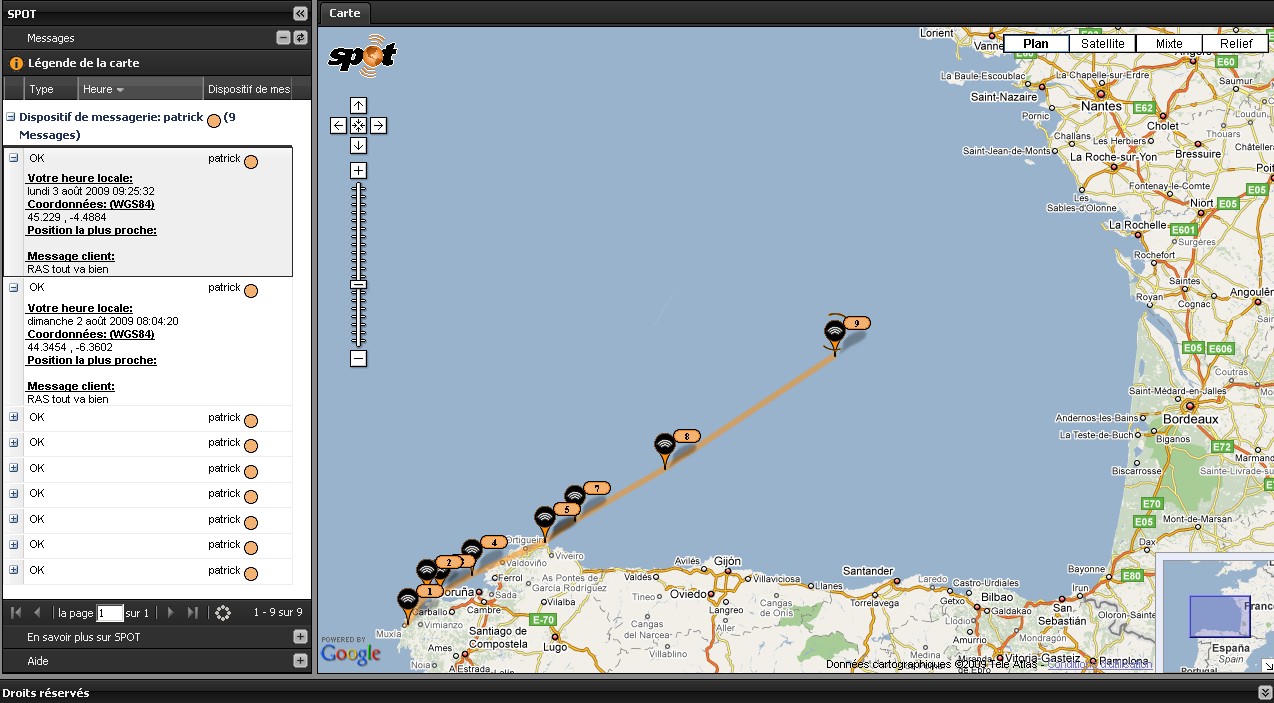Zoom in on the map
1274x703 pixels.
[358, 170]
